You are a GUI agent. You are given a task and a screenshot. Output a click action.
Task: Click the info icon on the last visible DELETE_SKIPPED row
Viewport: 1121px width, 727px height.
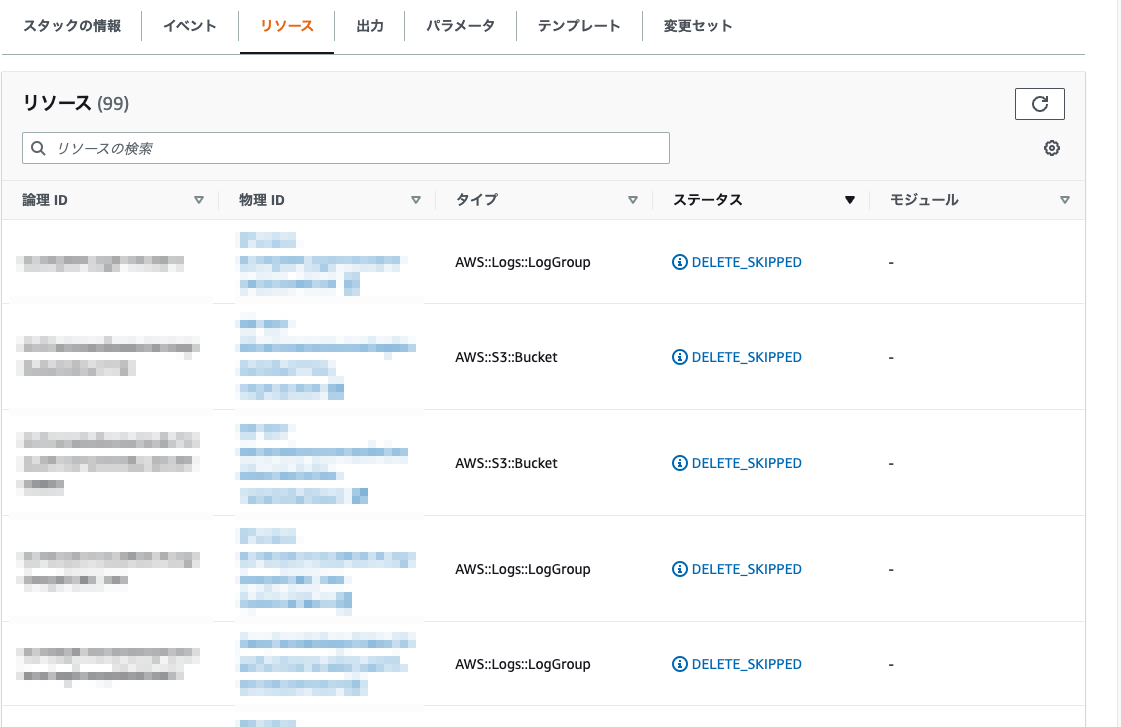click(x=679, y=663)
